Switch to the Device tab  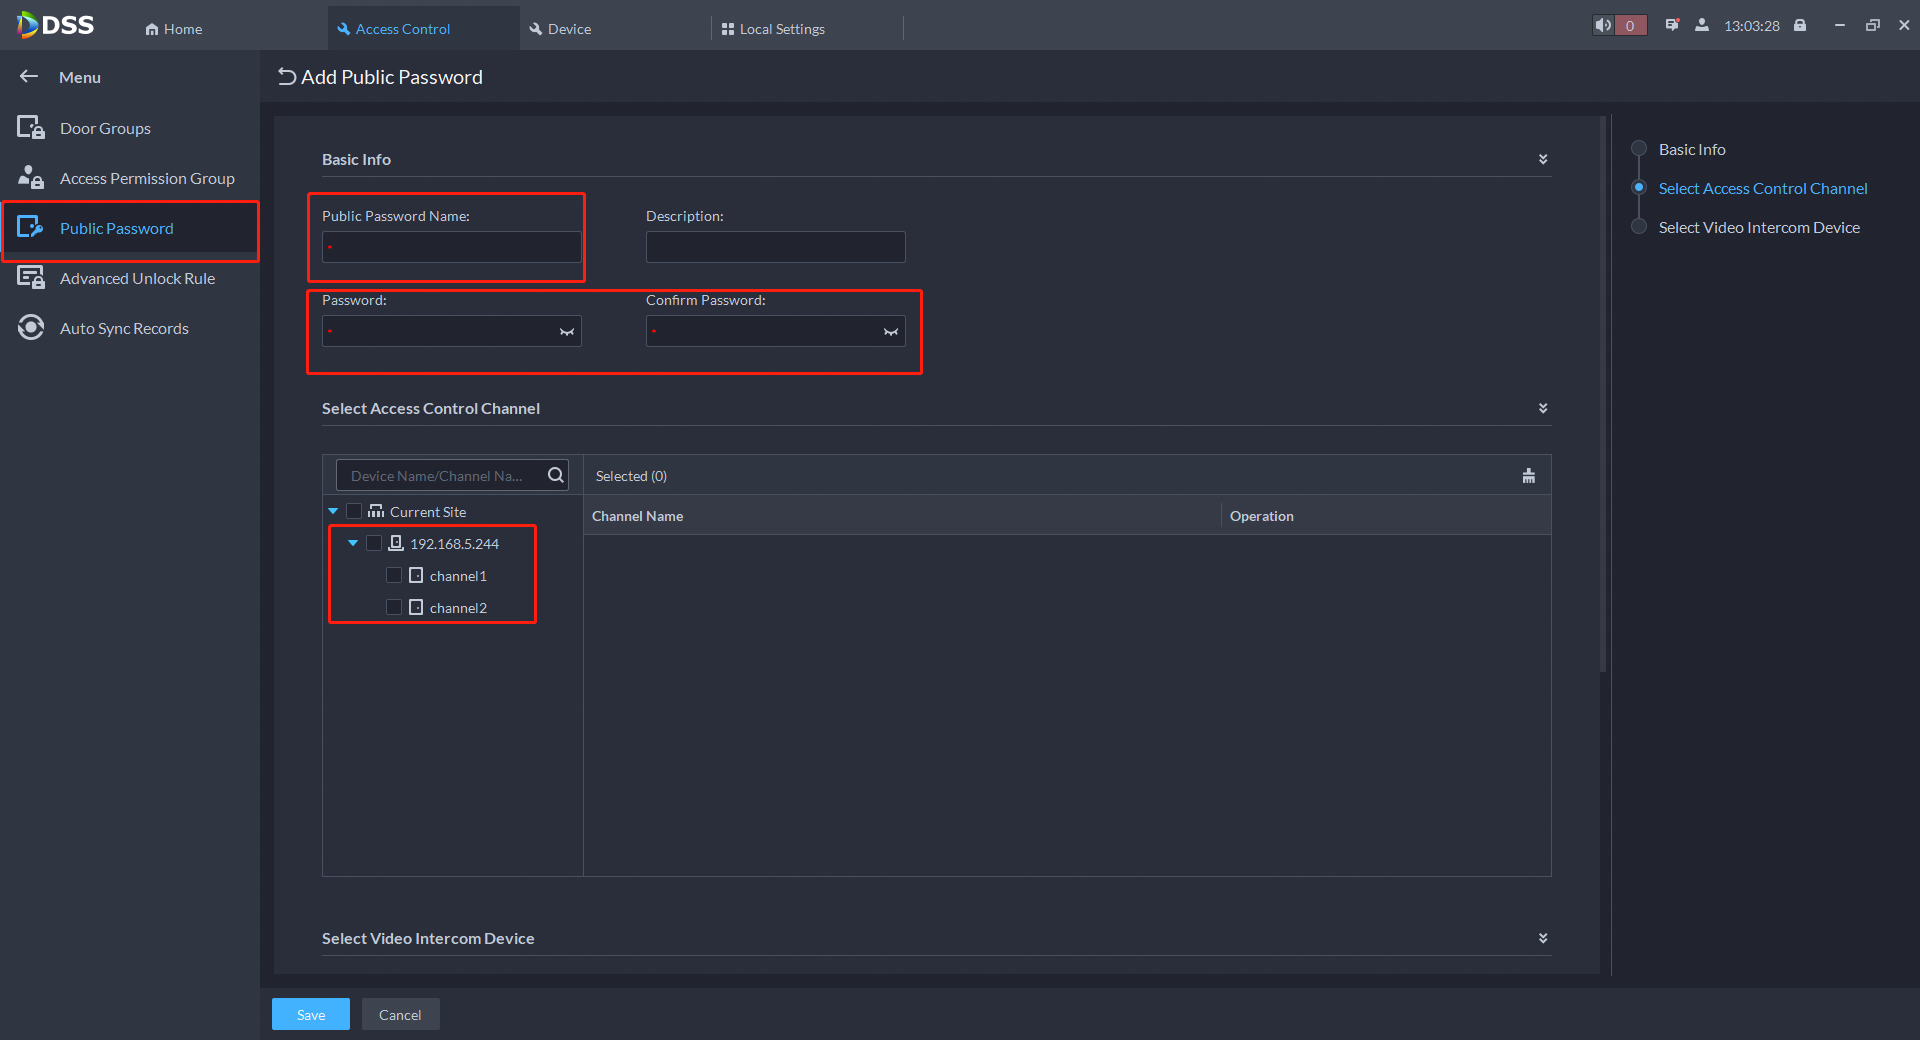pos(569,29)
